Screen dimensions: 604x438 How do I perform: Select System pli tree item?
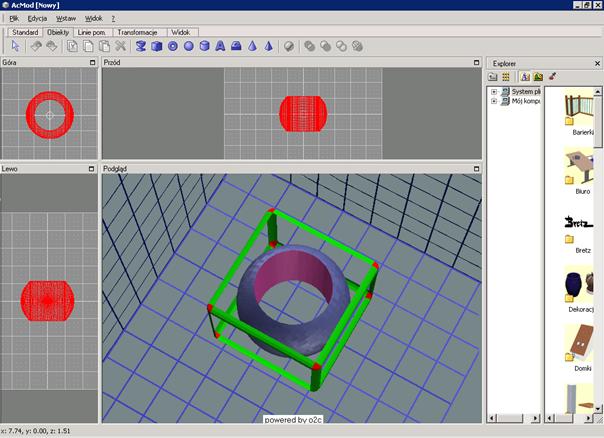pyautogui.click(x=526, y=92)
